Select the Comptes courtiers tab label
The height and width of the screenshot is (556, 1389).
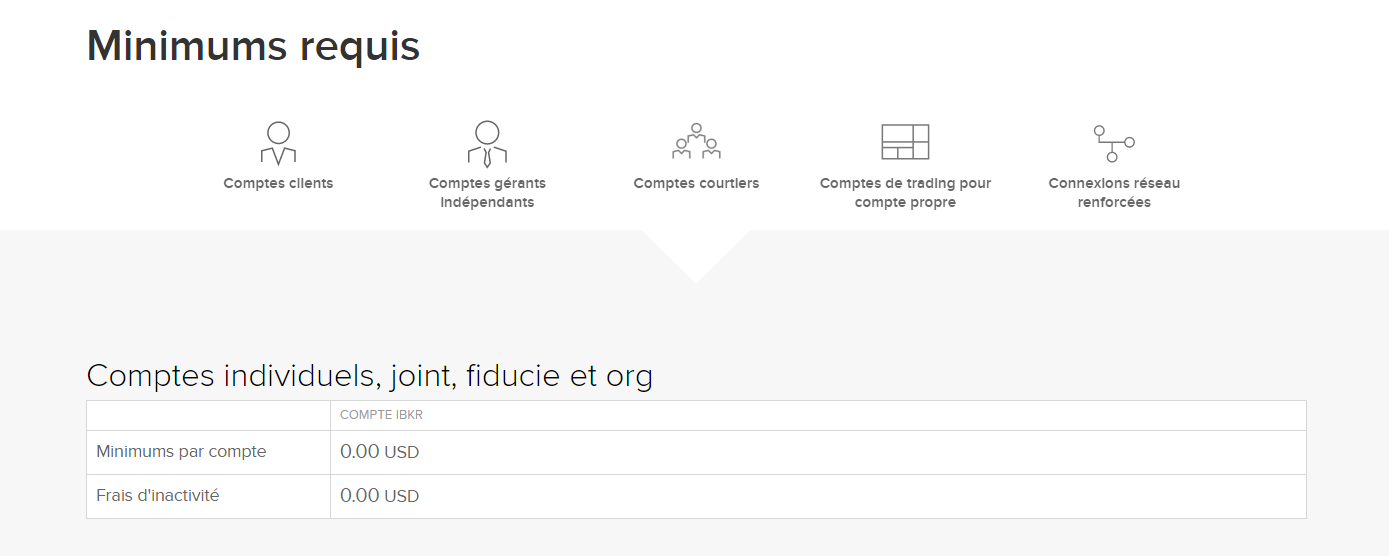[696, 183]
